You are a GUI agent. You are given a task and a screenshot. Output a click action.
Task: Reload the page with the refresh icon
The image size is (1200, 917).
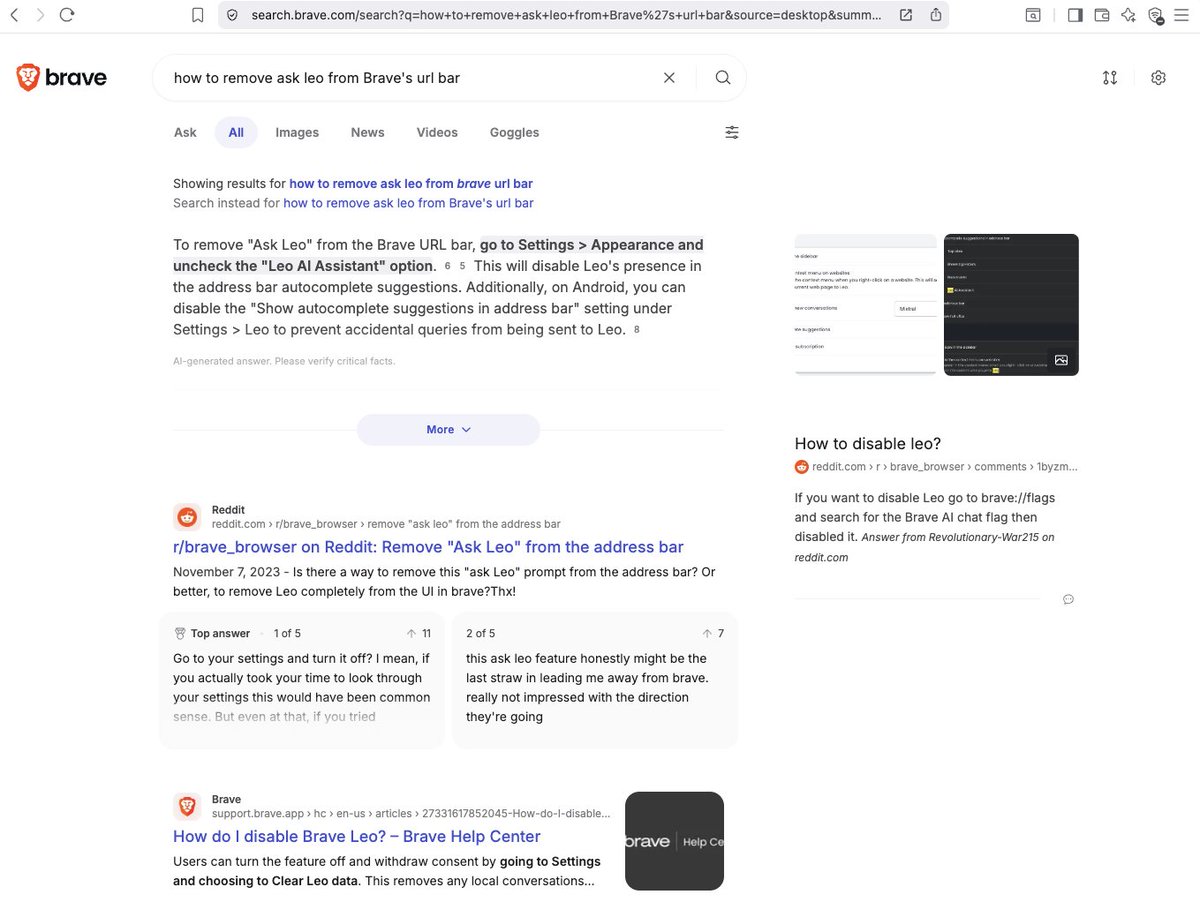pyautogui.click(x=67, y=15)
